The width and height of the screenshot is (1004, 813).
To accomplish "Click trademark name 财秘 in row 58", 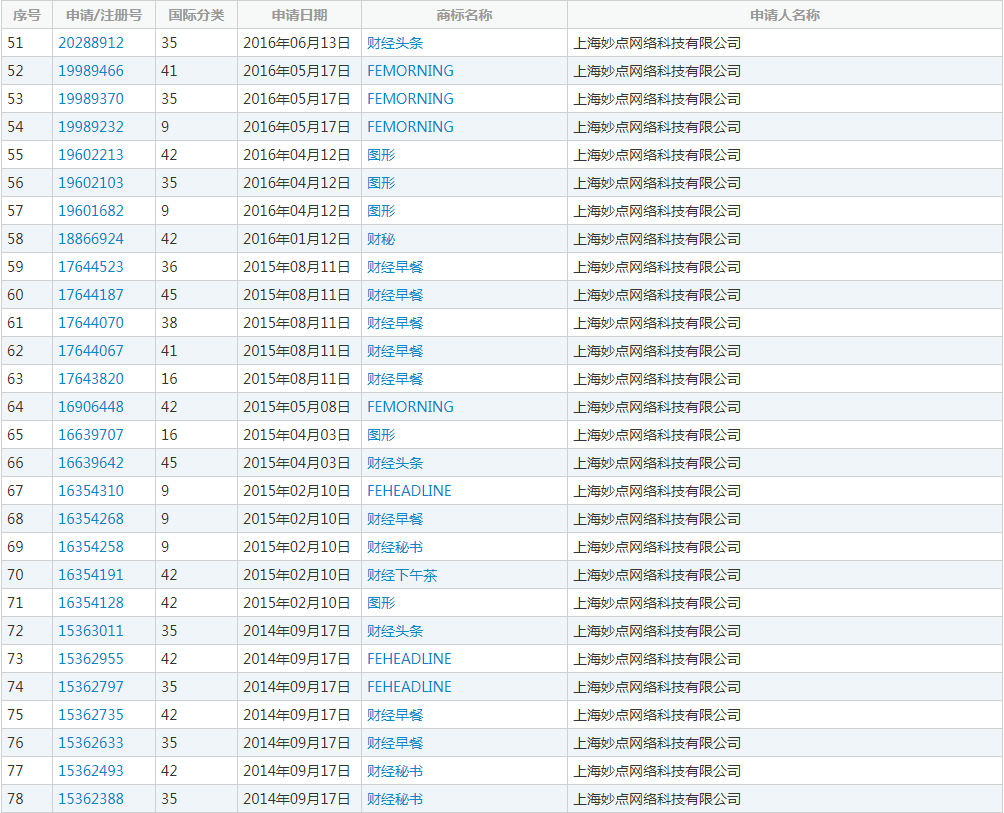I will point(381,239).
